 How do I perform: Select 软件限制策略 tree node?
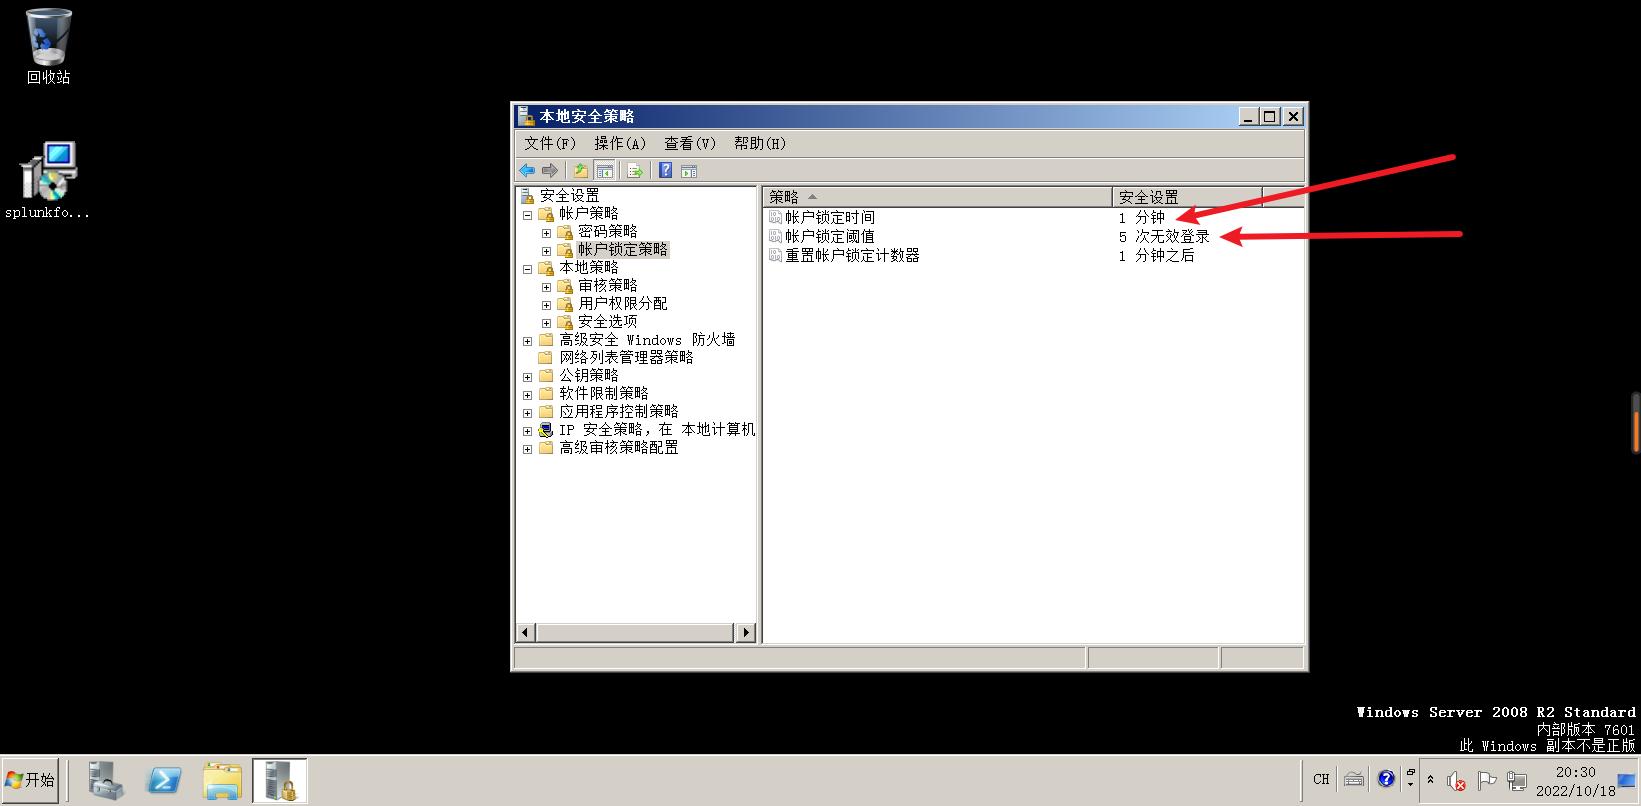point(604,393)
